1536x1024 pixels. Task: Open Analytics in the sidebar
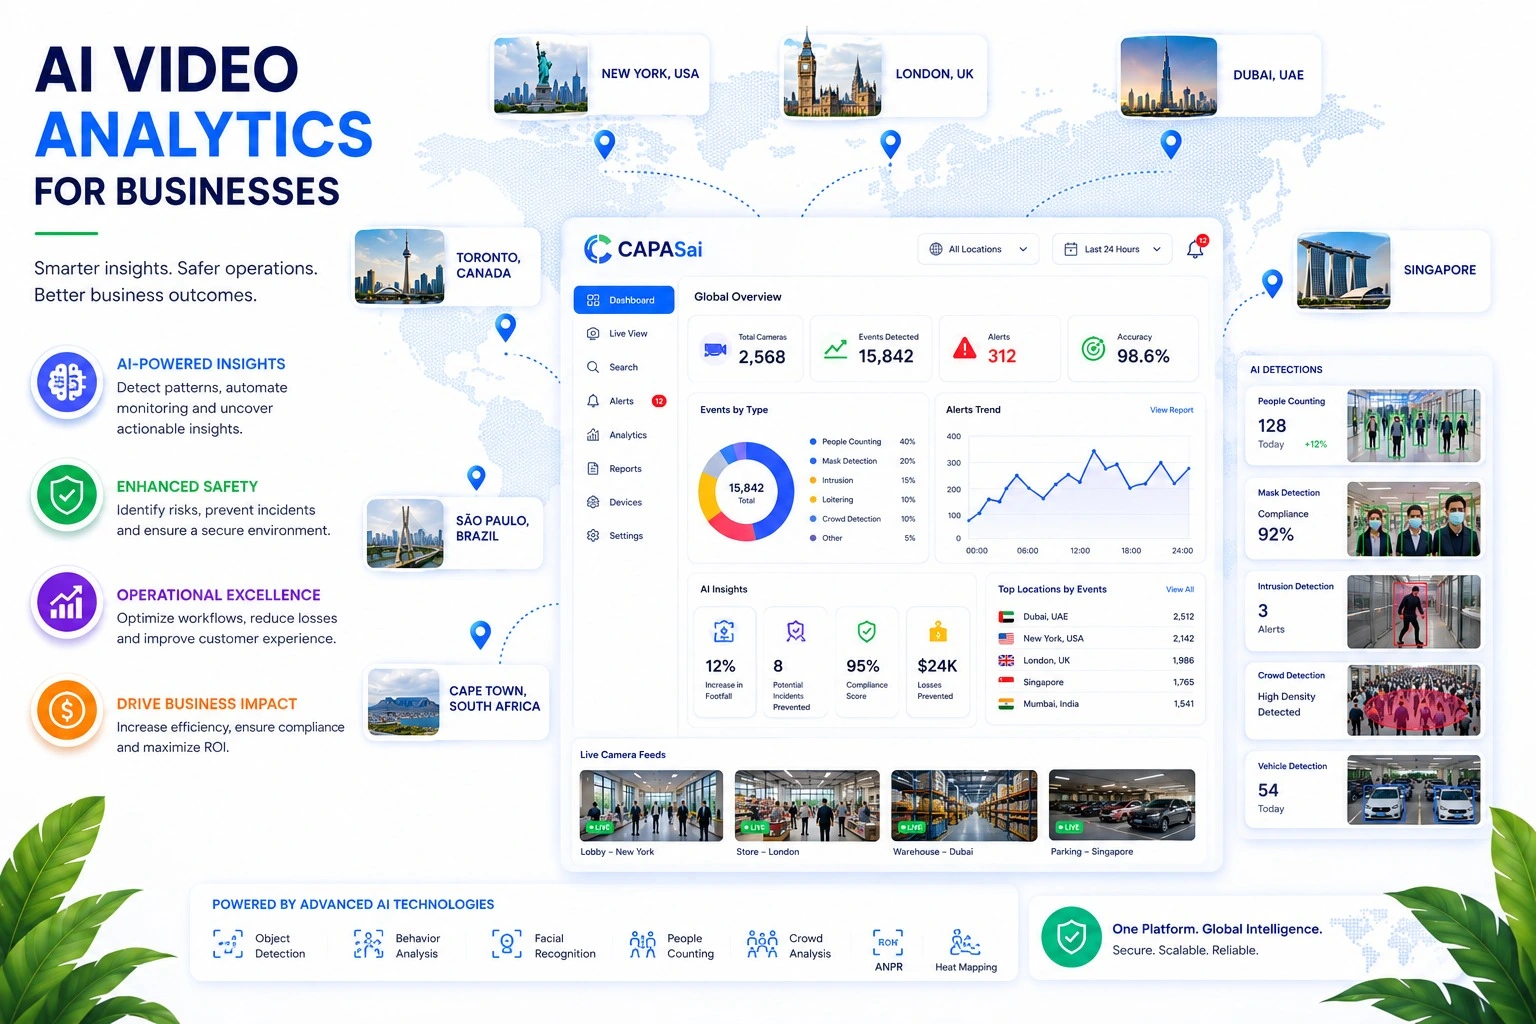(x=617, y=435)
